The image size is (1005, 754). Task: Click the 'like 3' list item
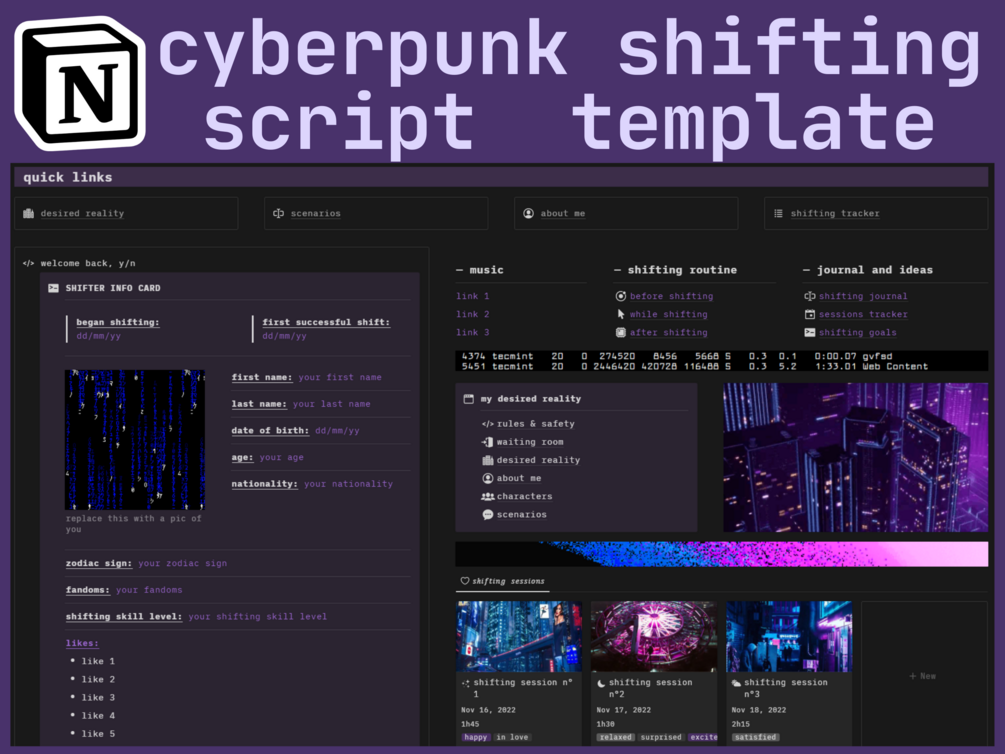pyautogui.click(x=98, y=698)
